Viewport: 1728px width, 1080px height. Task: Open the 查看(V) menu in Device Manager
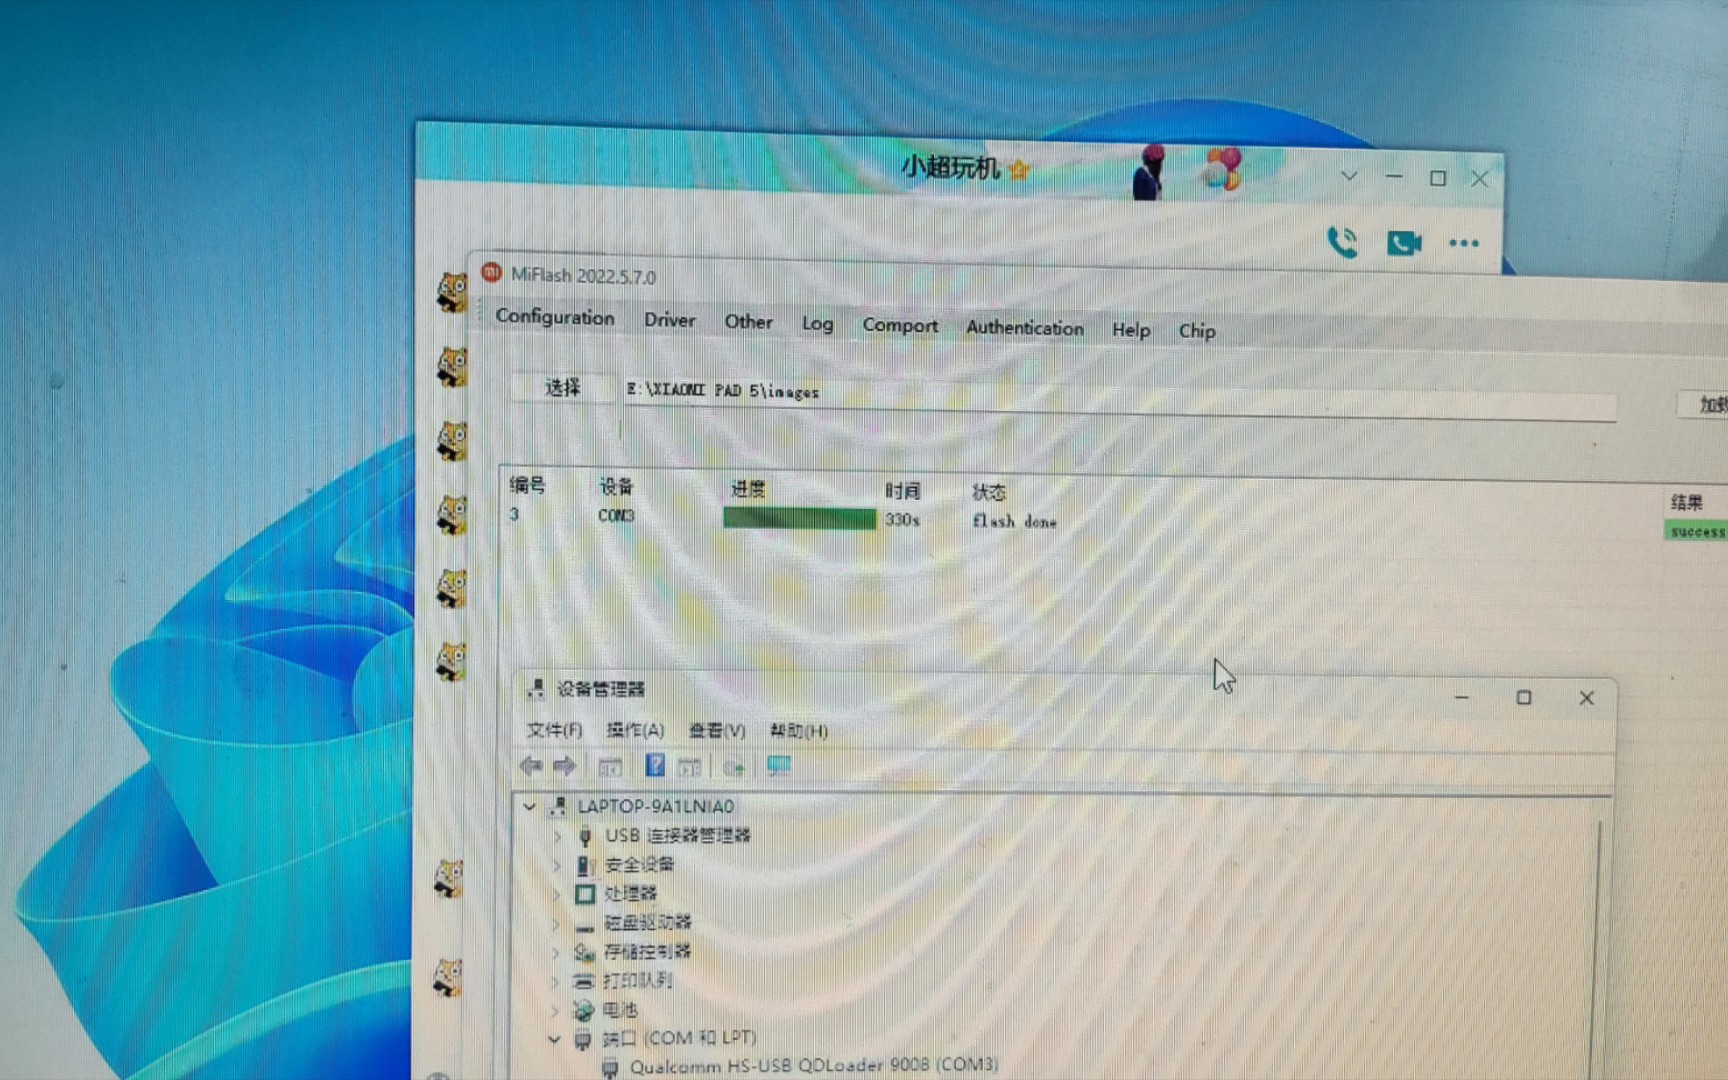[716, 731]
